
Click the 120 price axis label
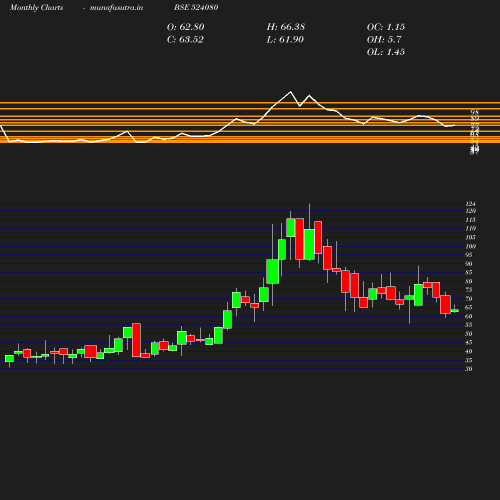click(x=470, y=211)
